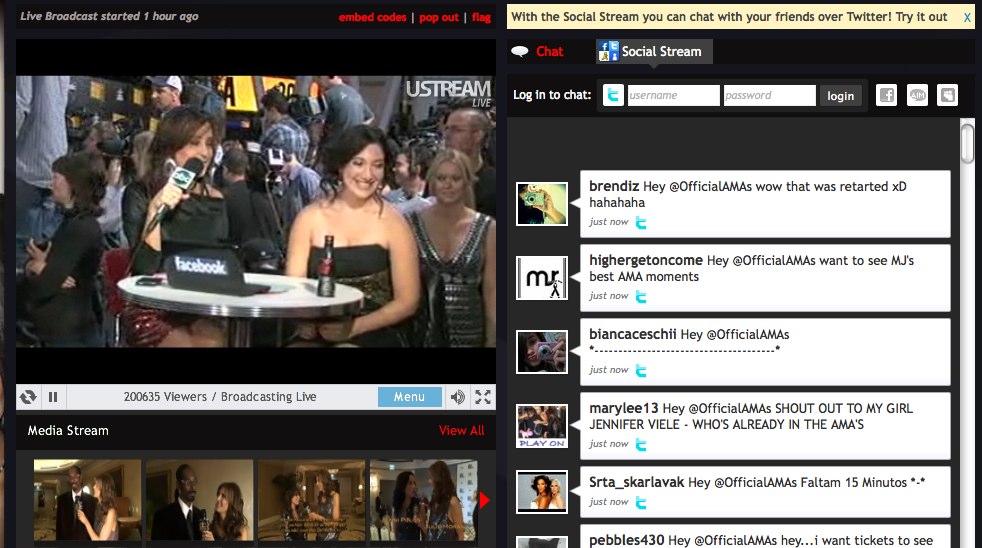The height and width of the screenshot is (548, 982).
Task: Focus the username input field
Action: pyautogui.click(x=673, y=95)
